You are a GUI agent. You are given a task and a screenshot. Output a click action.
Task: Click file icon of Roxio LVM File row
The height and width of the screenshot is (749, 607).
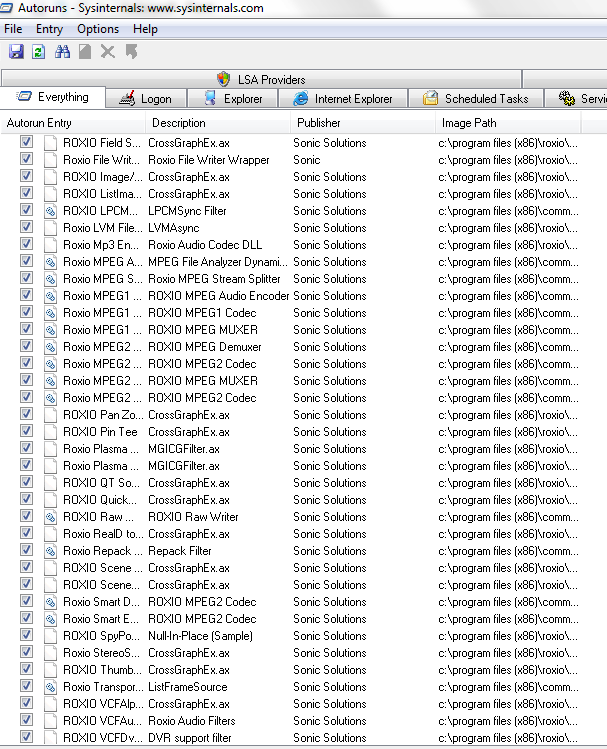click(50, 228)
